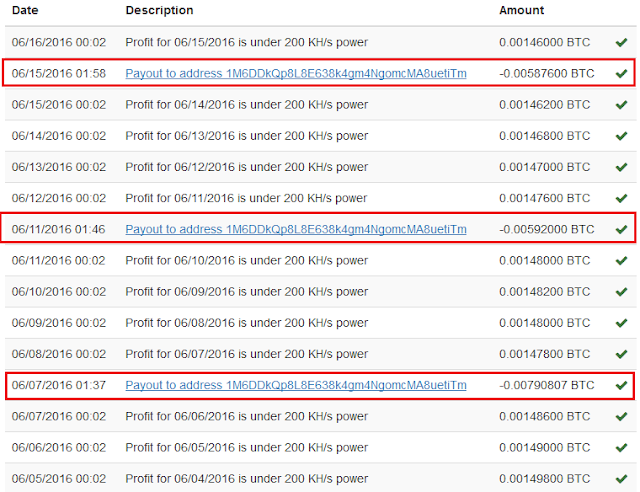Click the Date column header
Screen dimensions: 640x492
pos(25,10)
